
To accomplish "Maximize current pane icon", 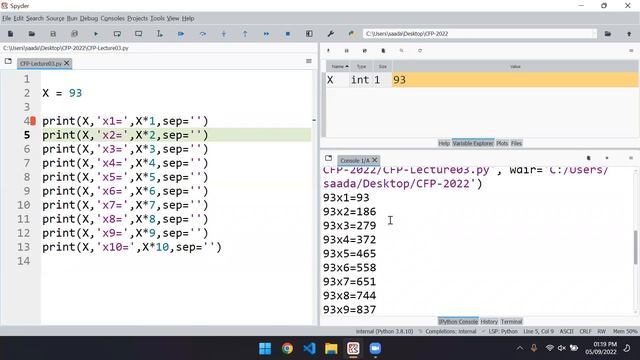I will click(309, 34).
